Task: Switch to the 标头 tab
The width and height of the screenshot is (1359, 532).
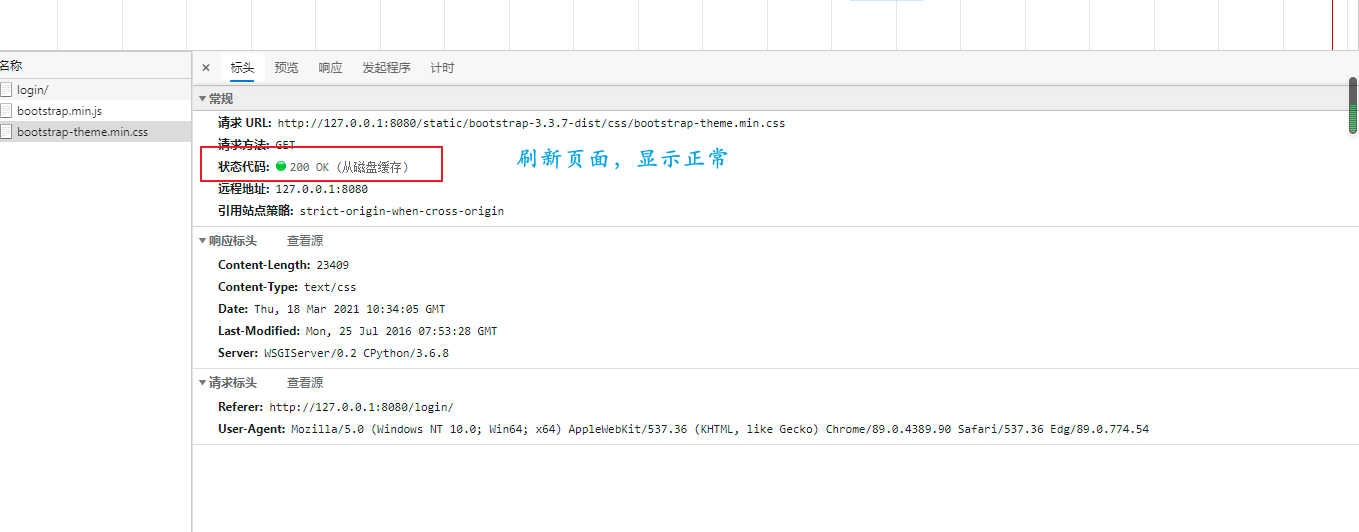Action: [x=242, y=68]
